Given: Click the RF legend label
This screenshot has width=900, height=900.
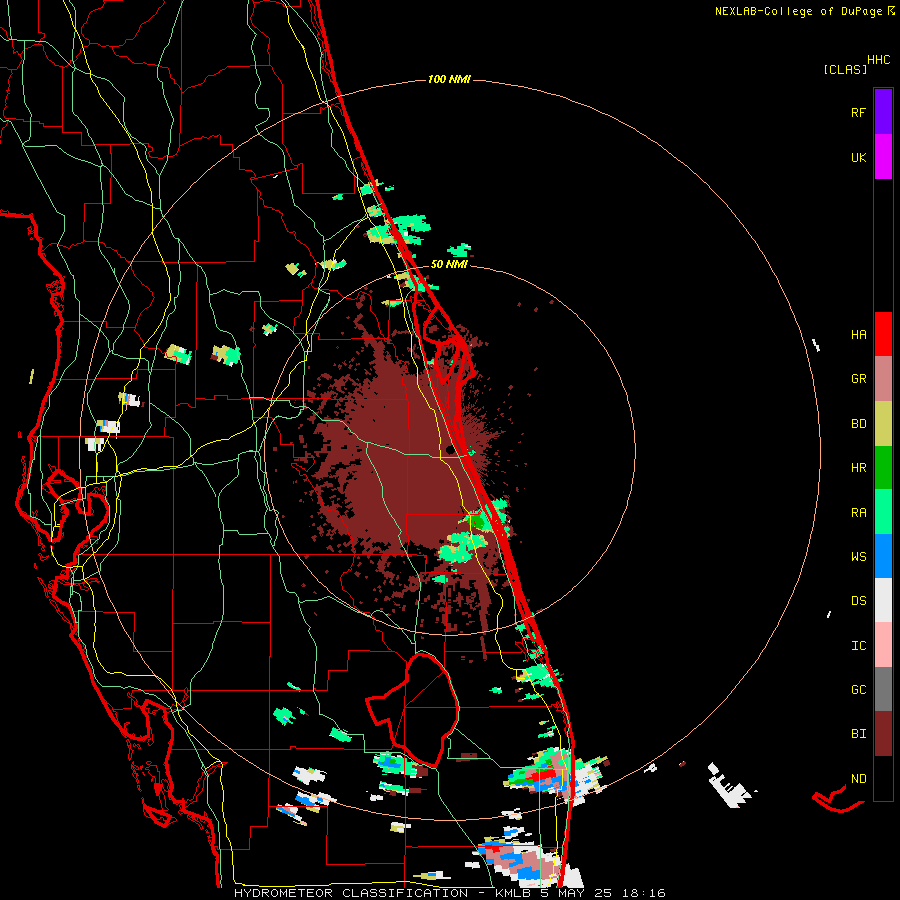Looking at the screenshot, I should (858, 112).
